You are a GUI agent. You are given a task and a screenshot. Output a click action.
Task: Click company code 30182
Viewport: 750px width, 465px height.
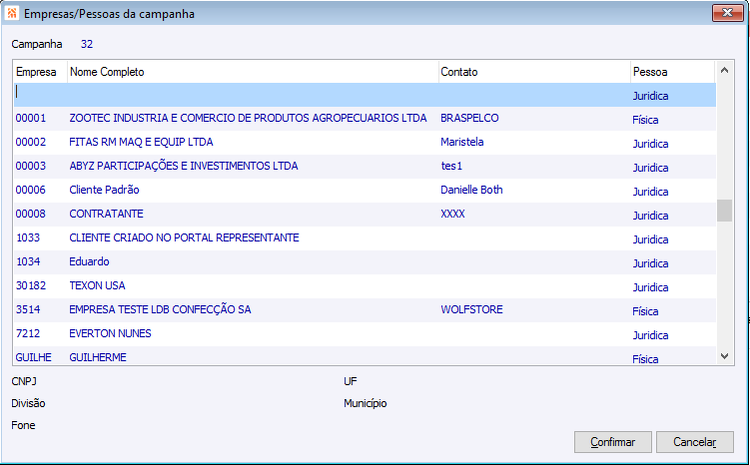pyautogui.click(x=31, y=286)
